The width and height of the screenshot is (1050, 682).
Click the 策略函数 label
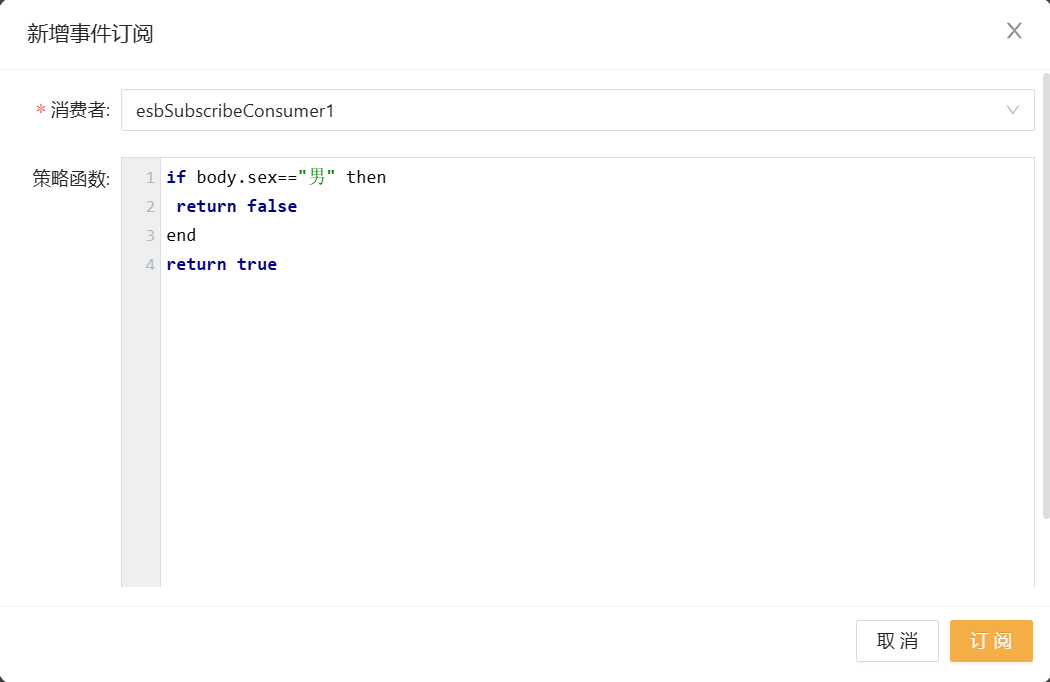pyautogui.click(x=71, y=178)
